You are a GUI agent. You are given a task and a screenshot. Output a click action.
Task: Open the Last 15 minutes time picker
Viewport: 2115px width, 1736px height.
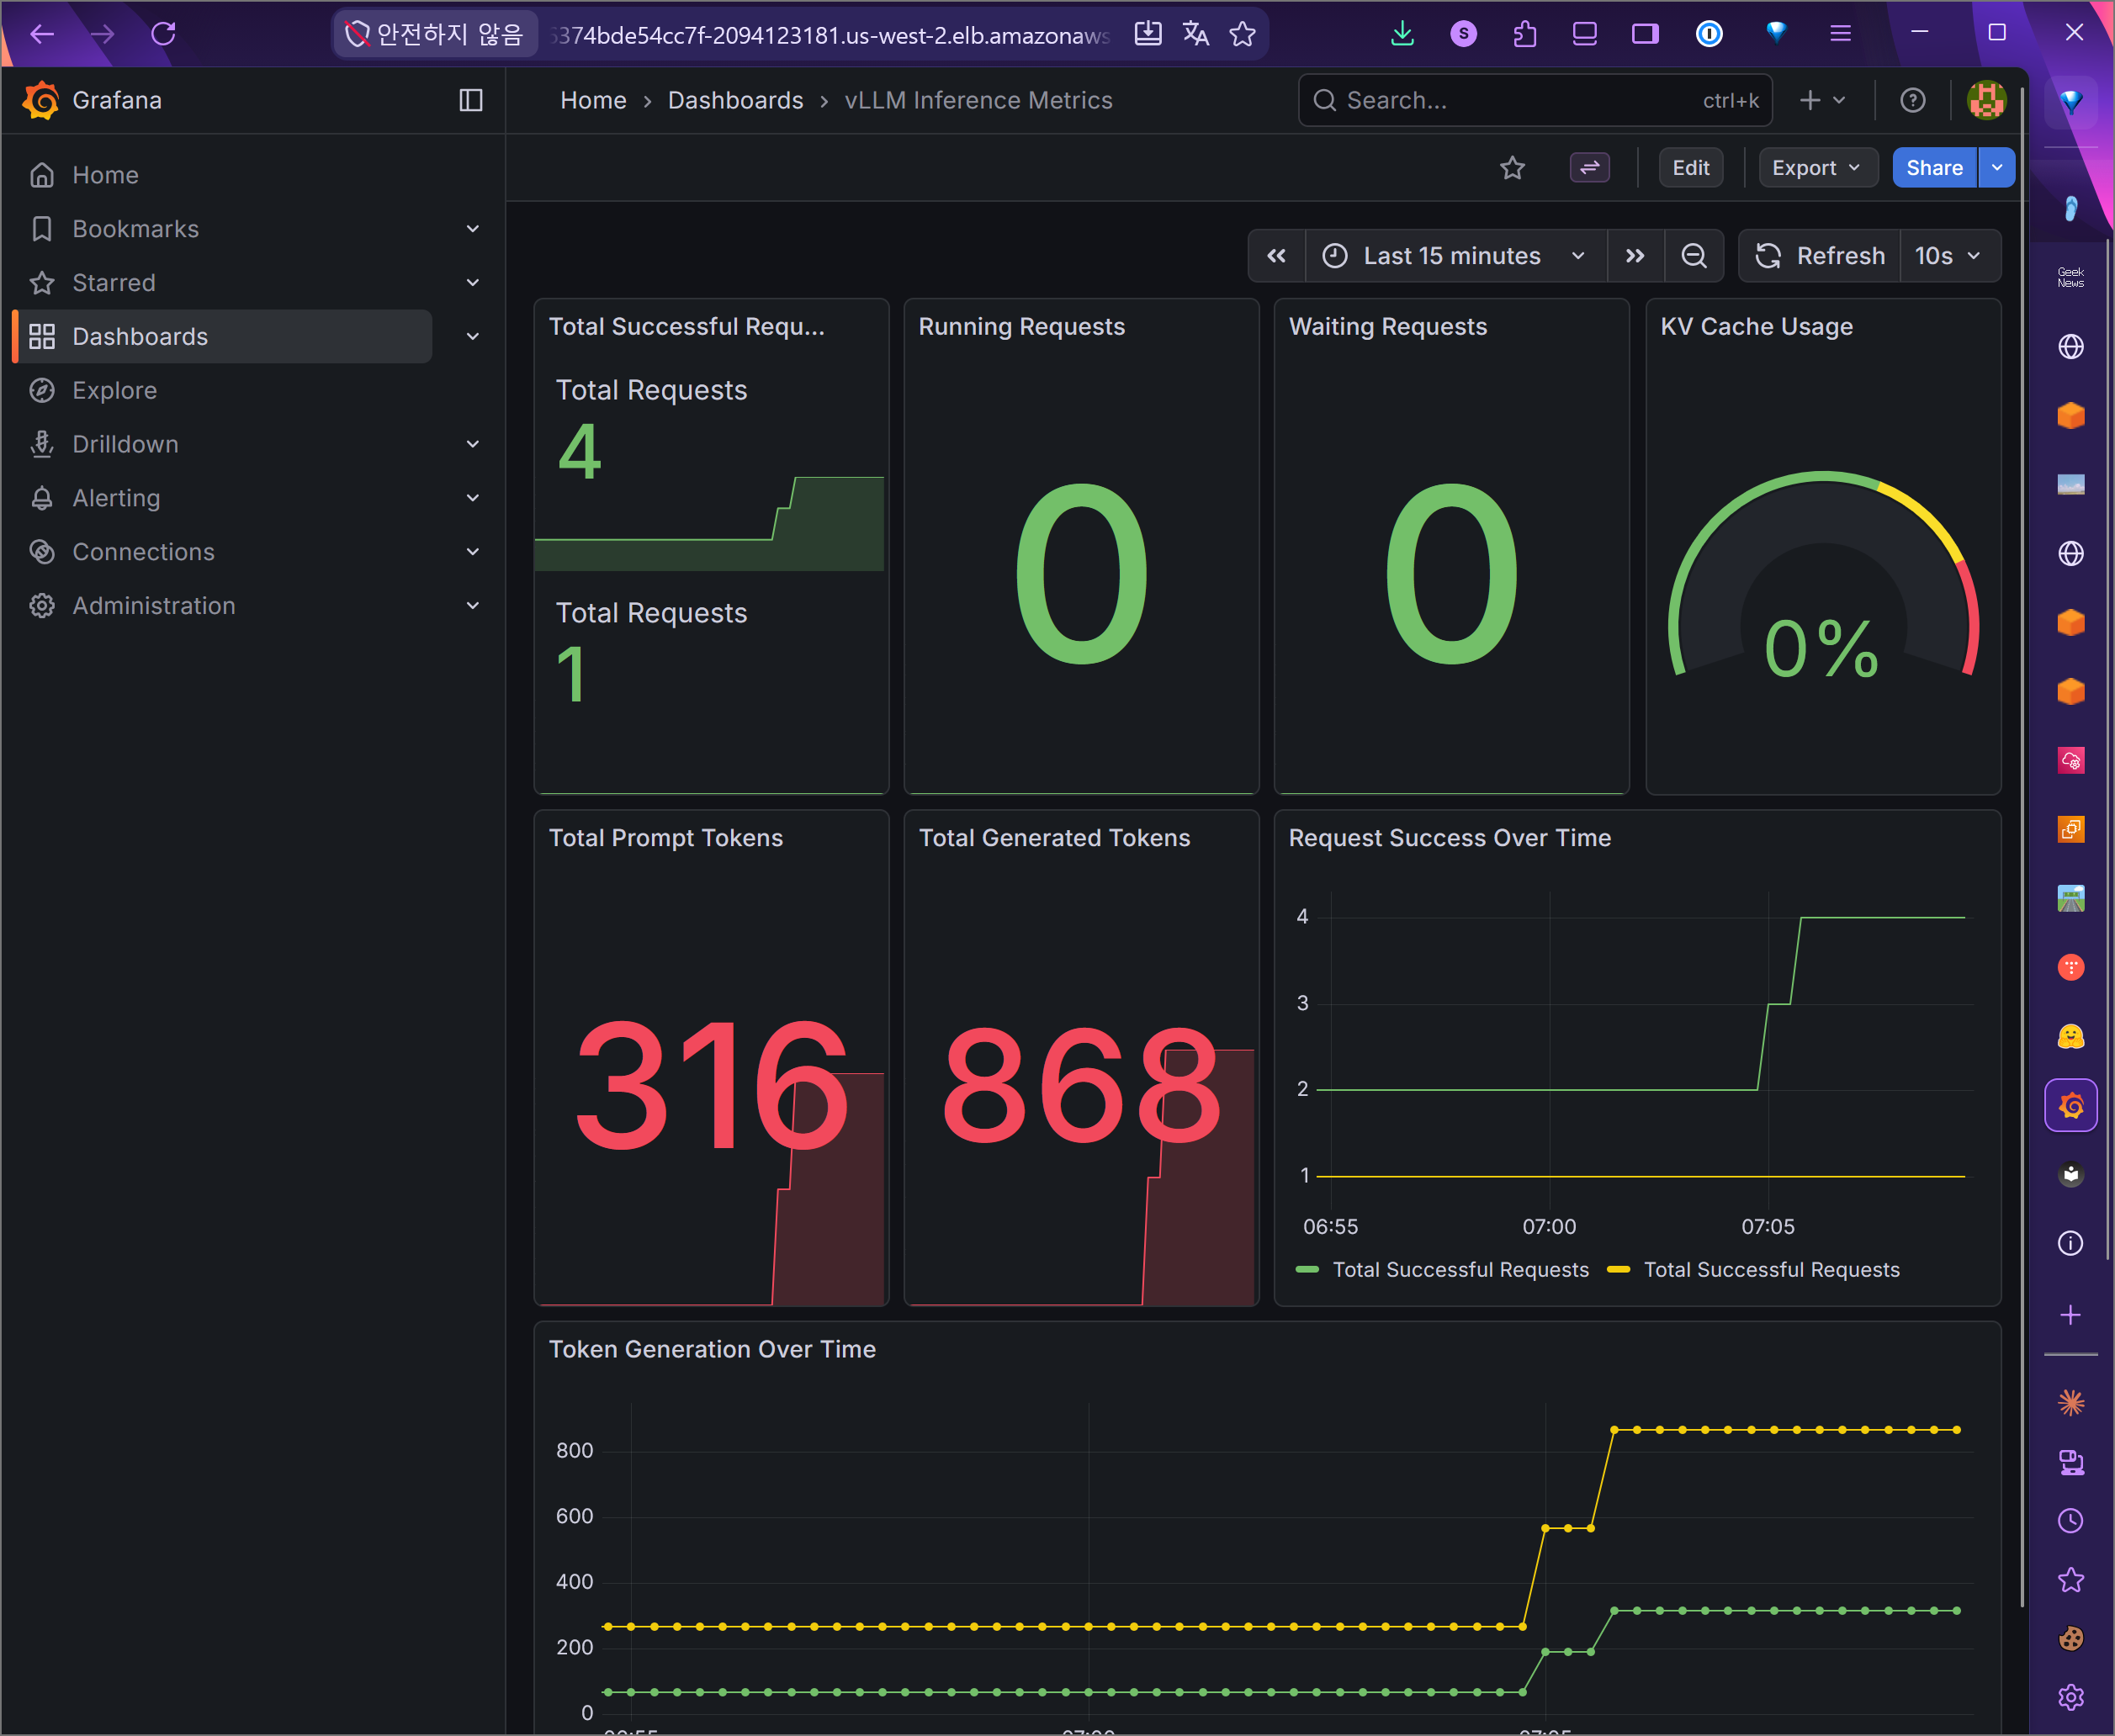1455,256
